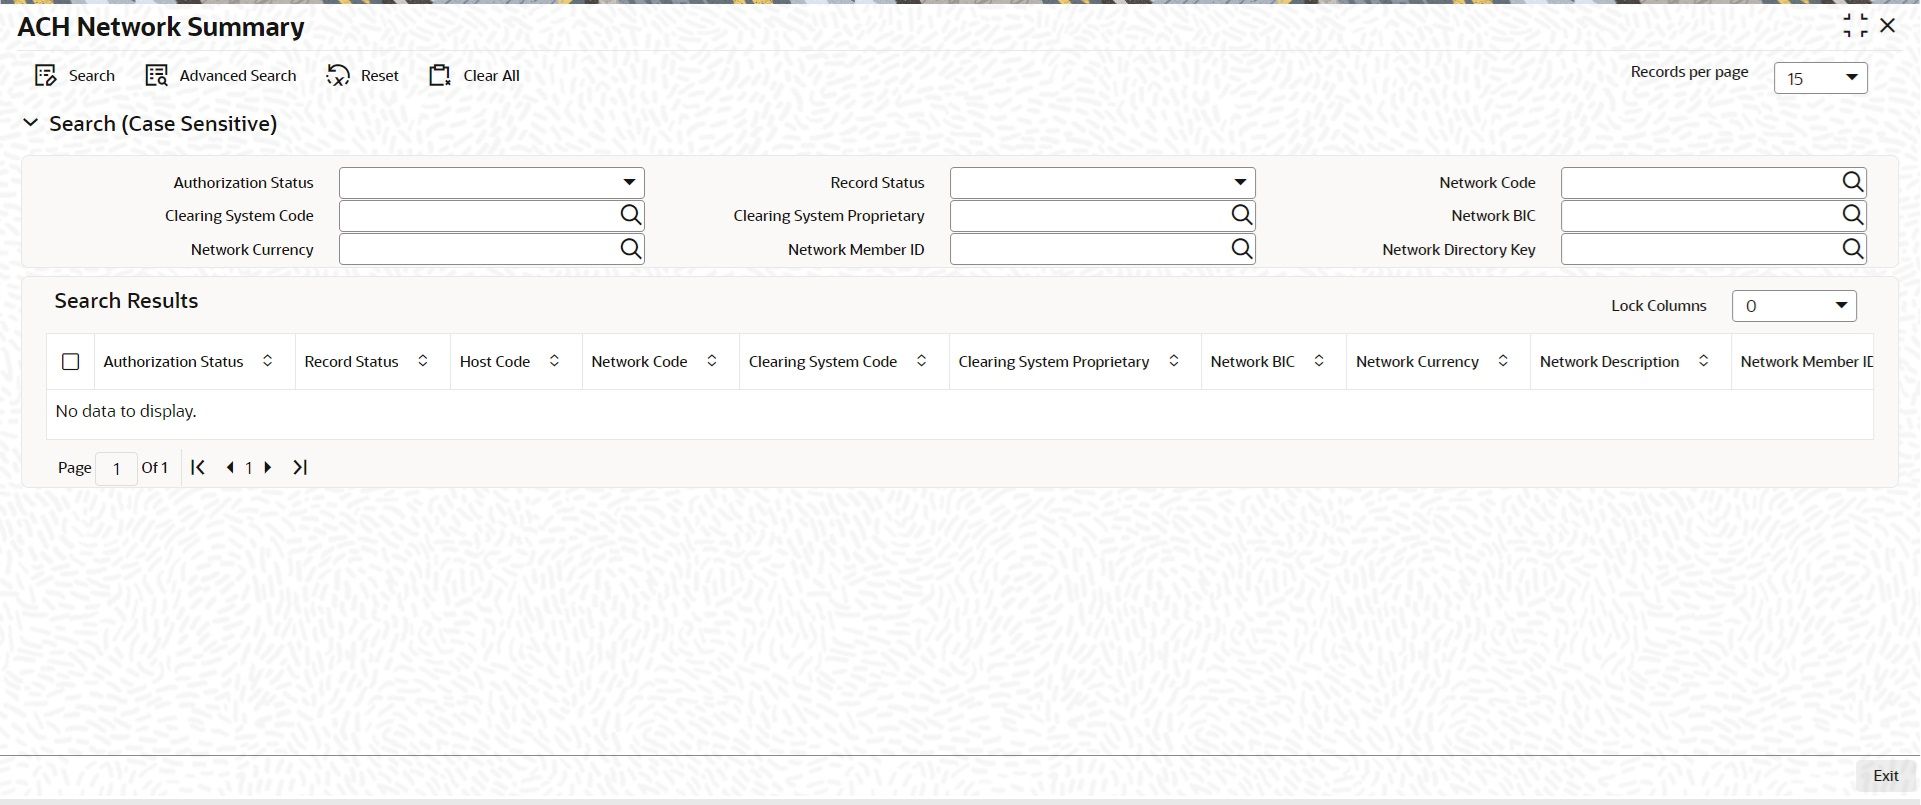The height and width of the screenshot is (805, 1921).
Task: Sort by Clearing System Proprietary column
Action: [x=1174, y=361]
